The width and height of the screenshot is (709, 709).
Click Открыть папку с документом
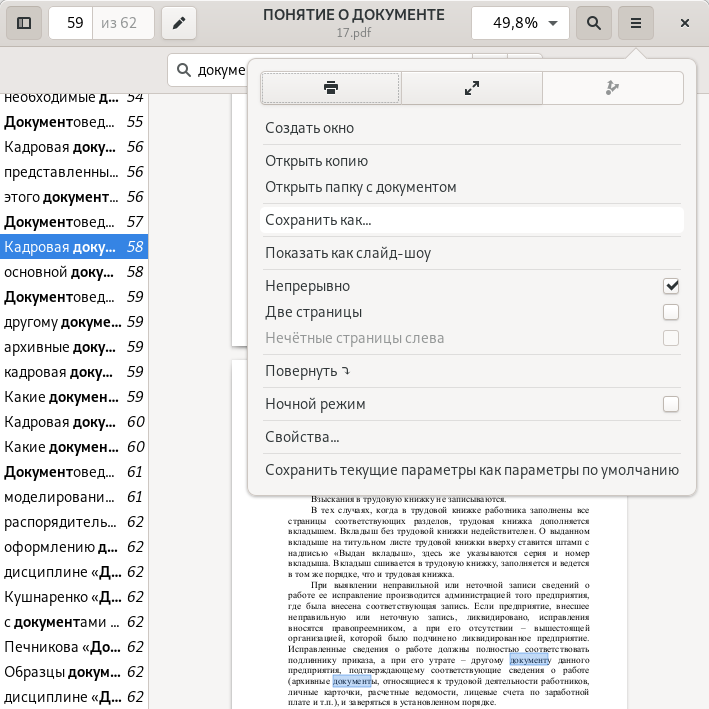coord(360,187)
